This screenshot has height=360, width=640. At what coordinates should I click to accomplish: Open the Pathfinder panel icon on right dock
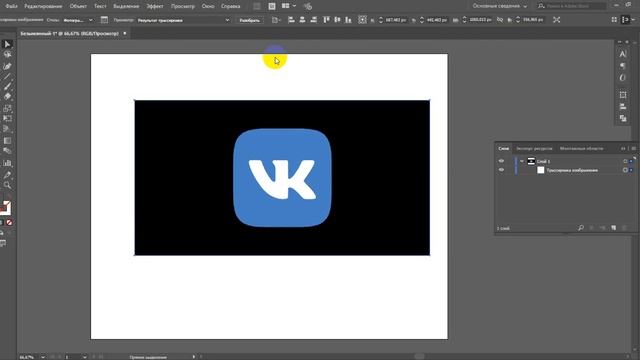pos(622,118)
